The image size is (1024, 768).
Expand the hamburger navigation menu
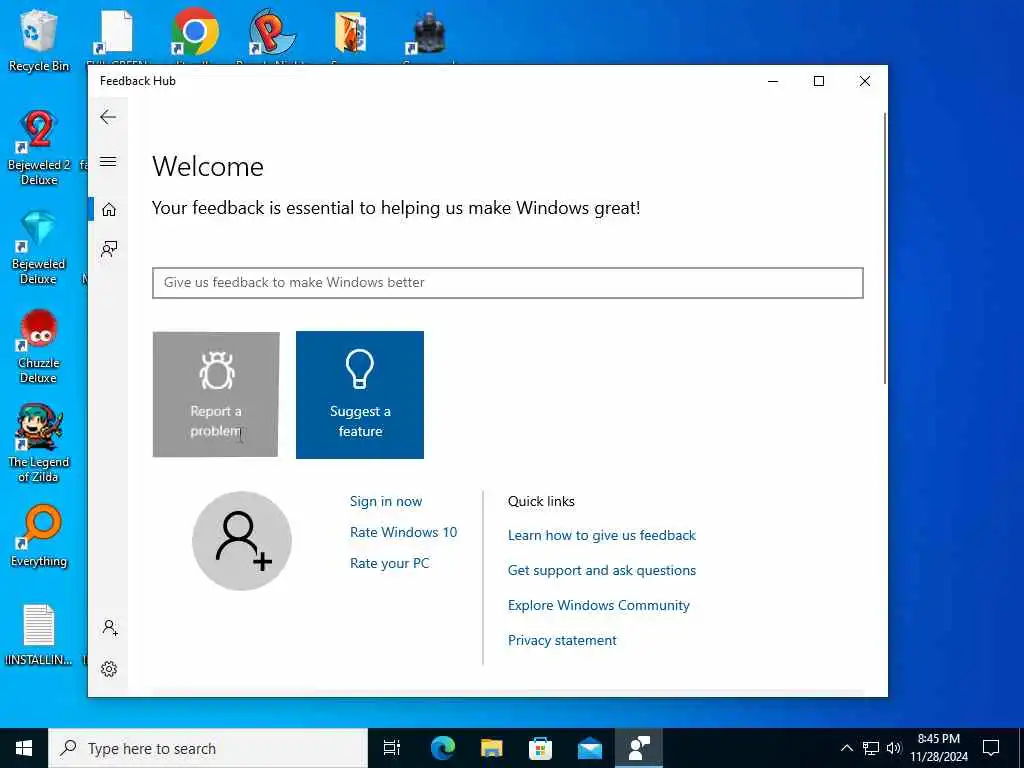tap(108, 161)
